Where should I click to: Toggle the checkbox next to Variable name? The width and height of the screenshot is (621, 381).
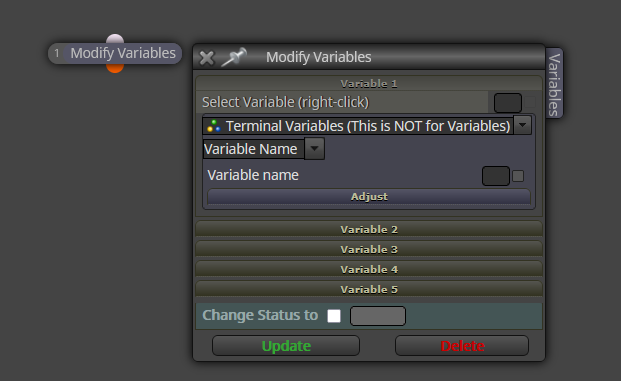click(518, 176)
